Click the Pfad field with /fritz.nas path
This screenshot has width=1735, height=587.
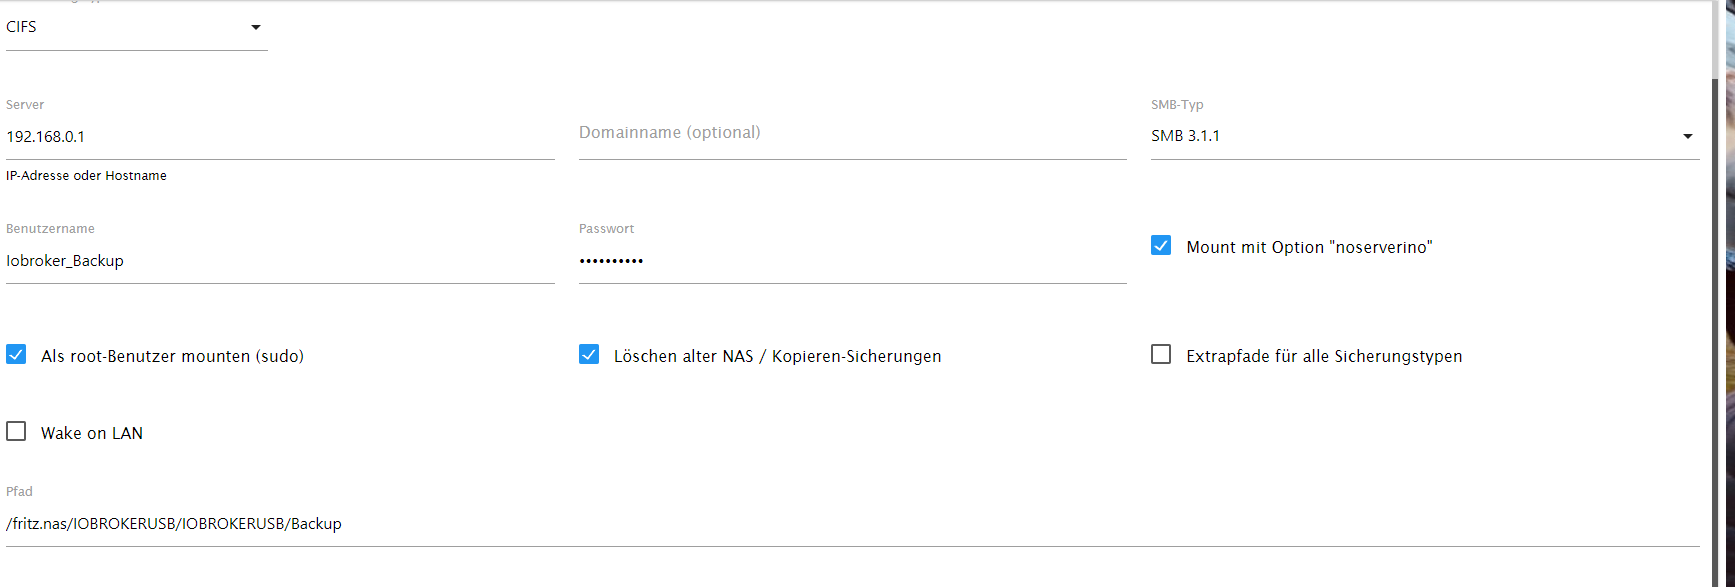852,524
